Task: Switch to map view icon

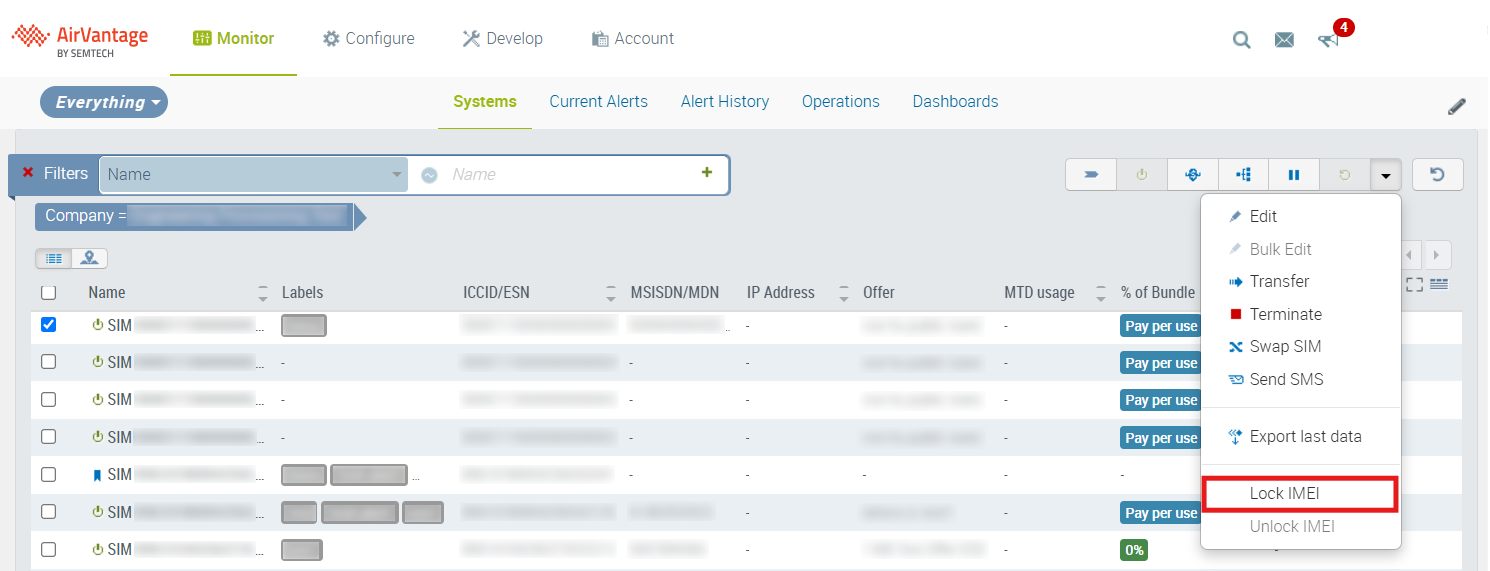Action: pyautogui.click(x=90, y=258)
